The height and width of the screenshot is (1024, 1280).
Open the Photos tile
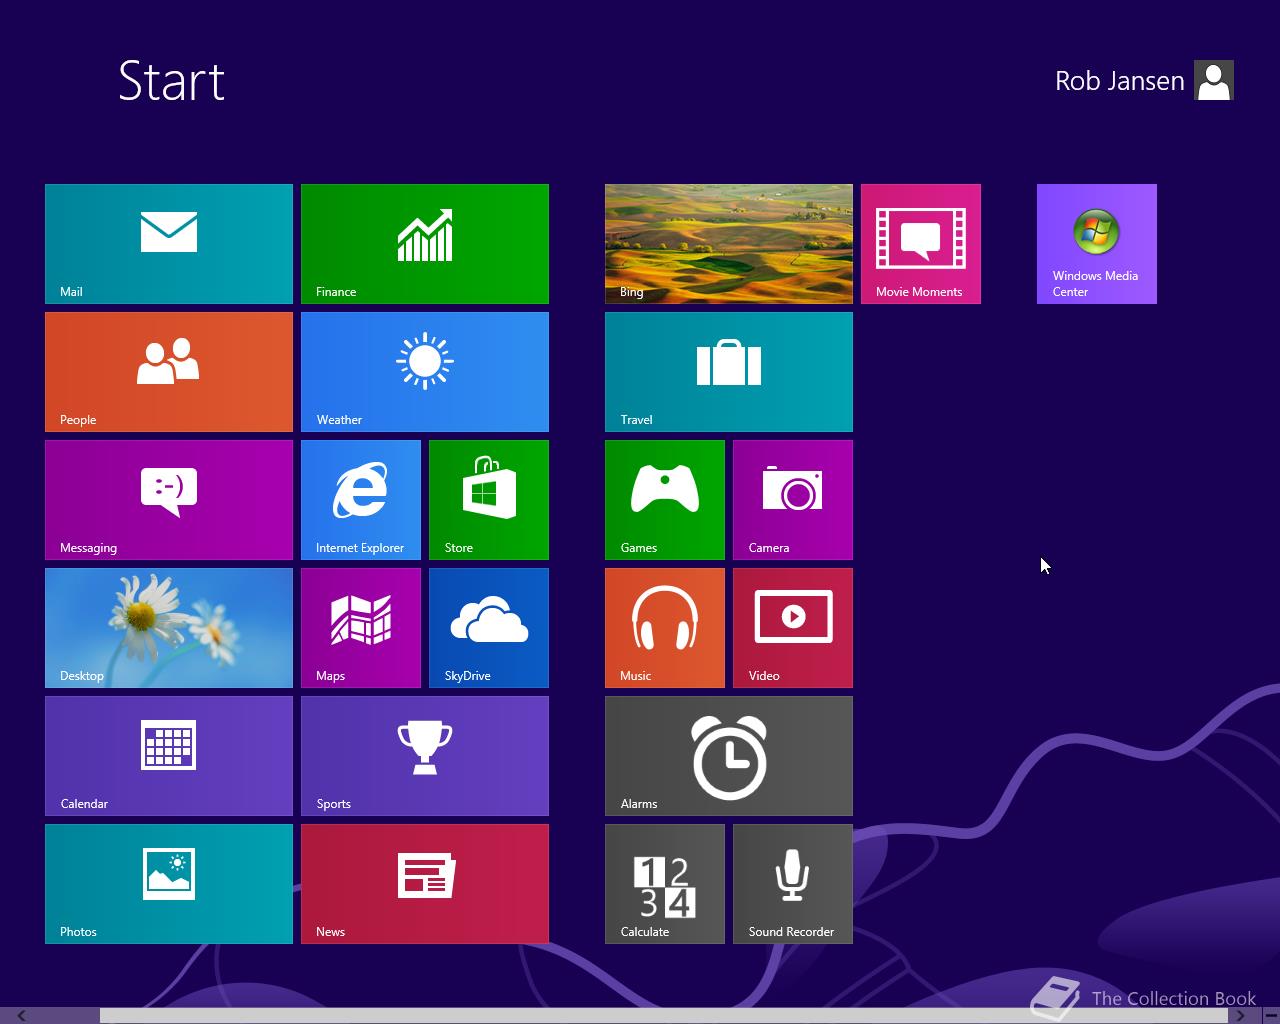(x=169, y=884)
